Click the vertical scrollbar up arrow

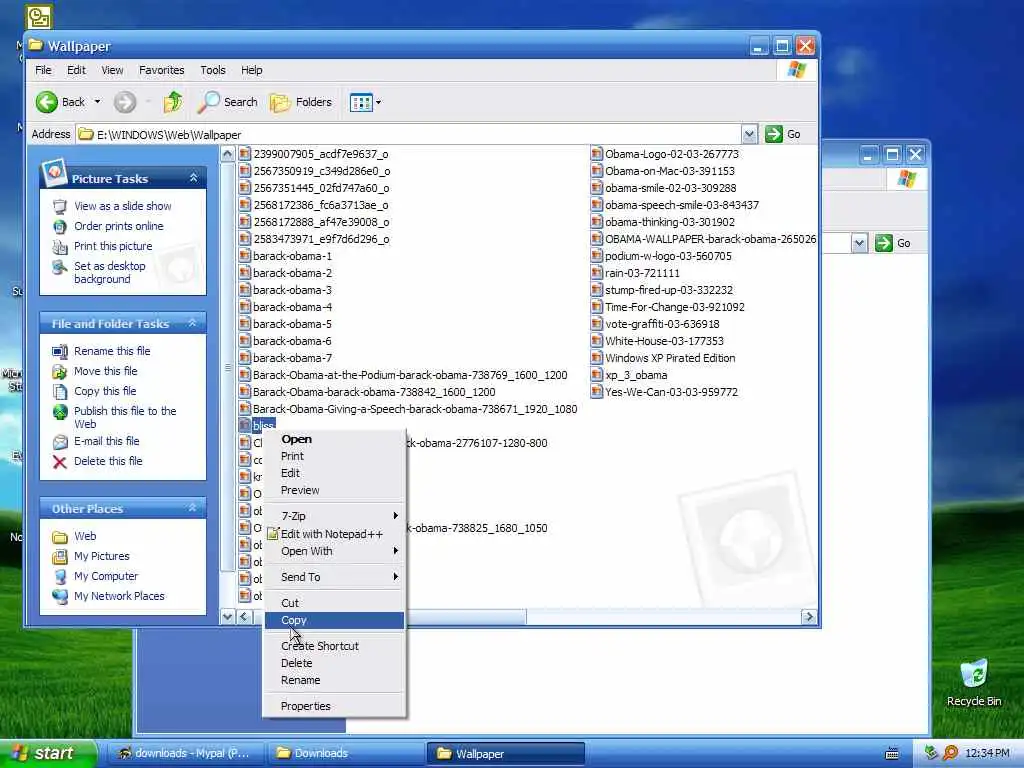[x=227, y=154]
